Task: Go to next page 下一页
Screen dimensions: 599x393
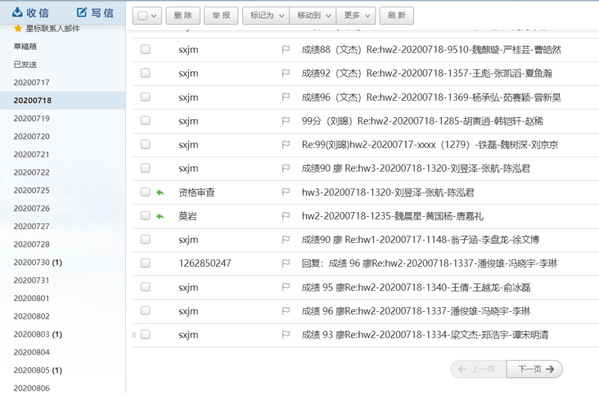Action: pyautogui.click(x=534, y=369)
